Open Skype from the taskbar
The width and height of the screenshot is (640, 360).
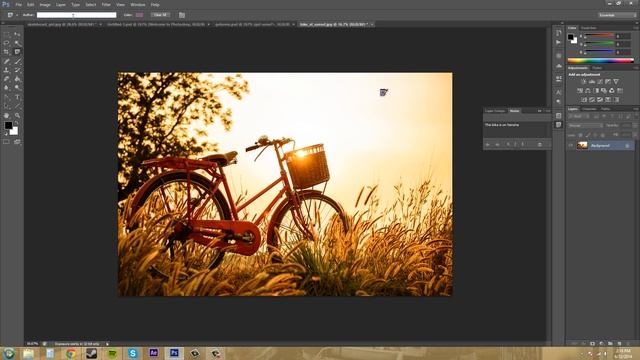133,353
